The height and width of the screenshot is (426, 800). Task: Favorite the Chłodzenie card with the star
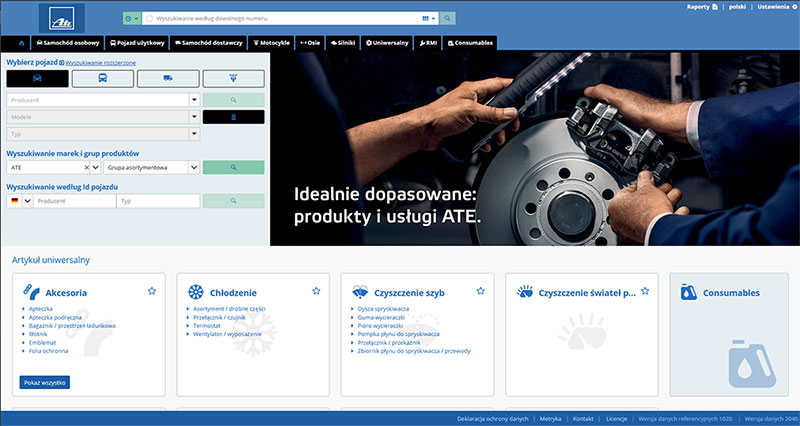pyautogui.click(x=316, y=291)
